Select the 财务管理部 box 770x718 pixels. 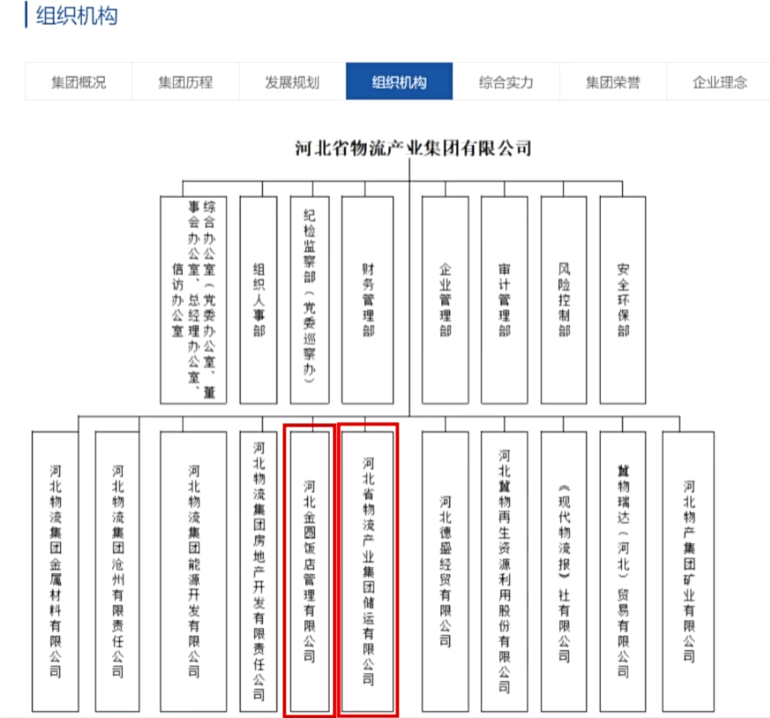[x=367, y=300]
